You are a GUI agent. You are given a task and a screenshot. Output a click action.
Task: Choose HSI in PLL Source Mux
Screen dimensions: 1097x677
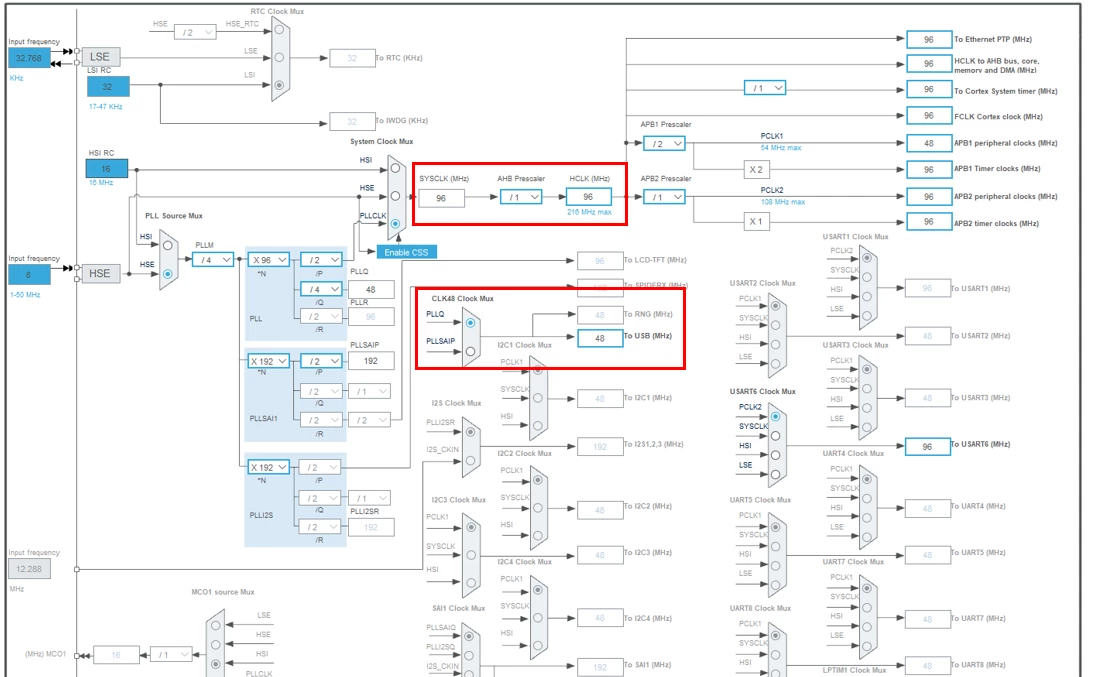167,245
